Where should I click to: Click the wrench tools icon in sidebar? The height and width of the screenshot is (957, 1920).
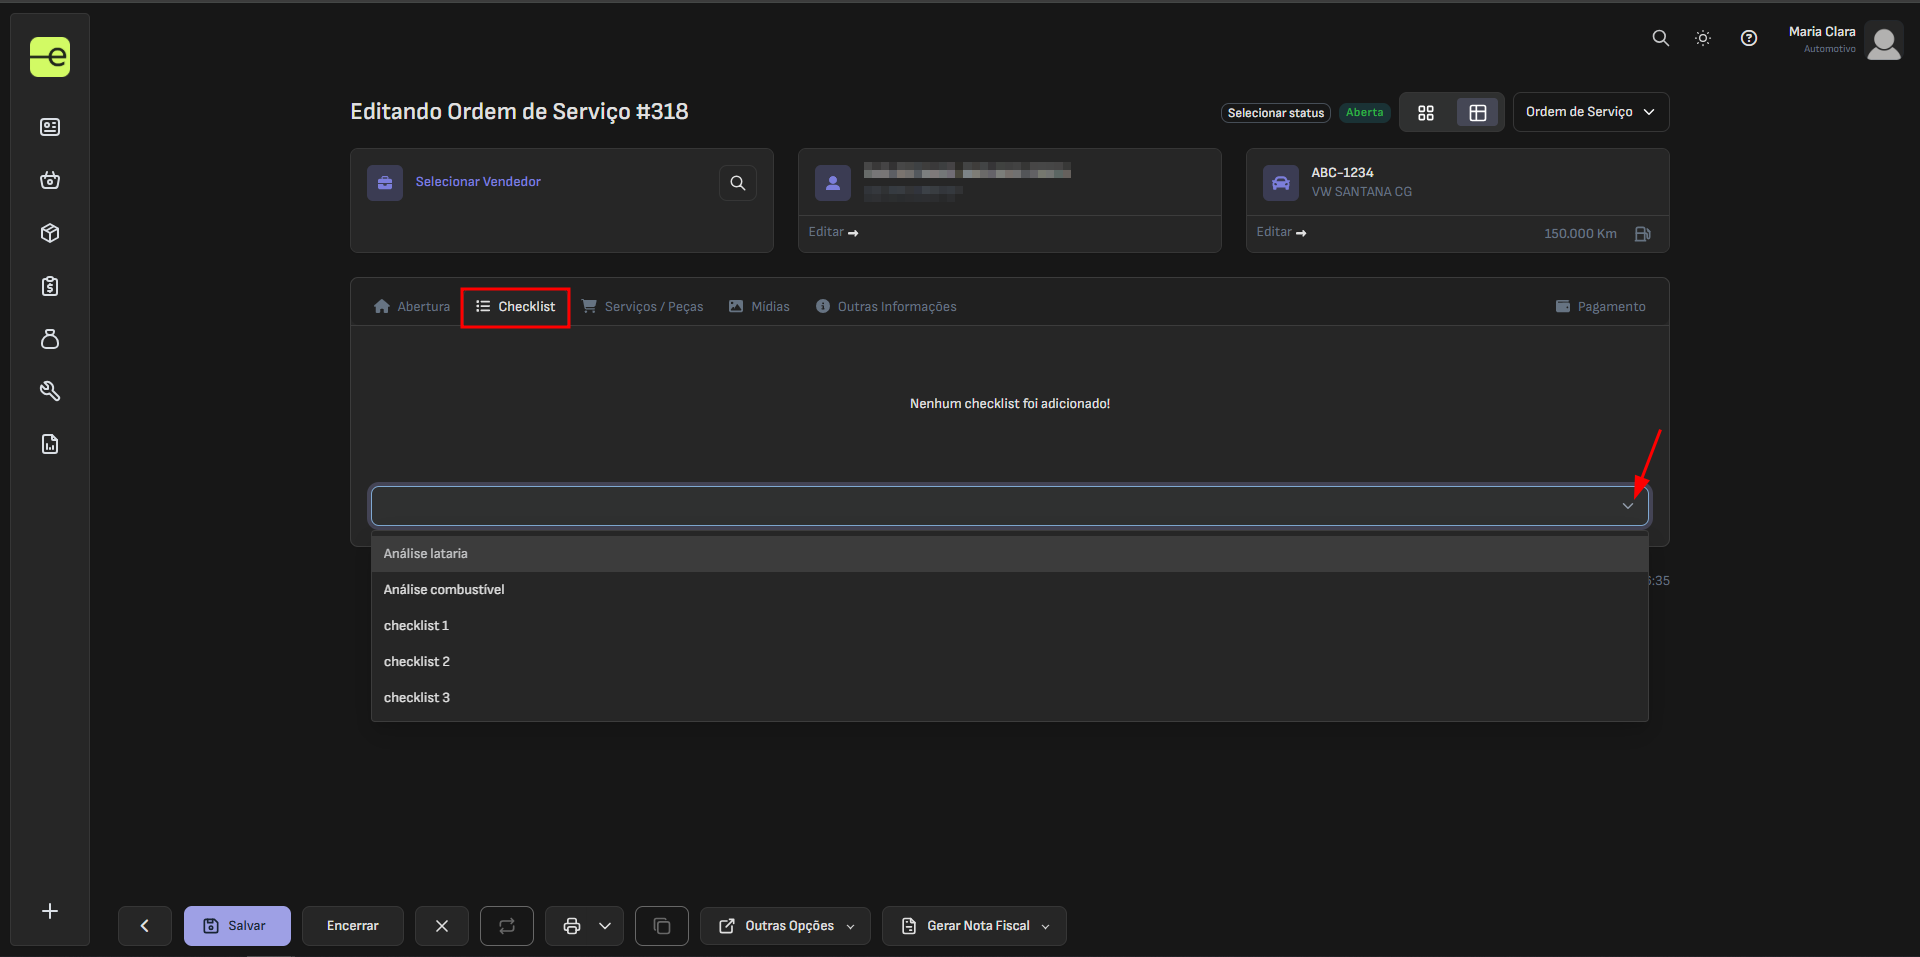coord(50,391)
